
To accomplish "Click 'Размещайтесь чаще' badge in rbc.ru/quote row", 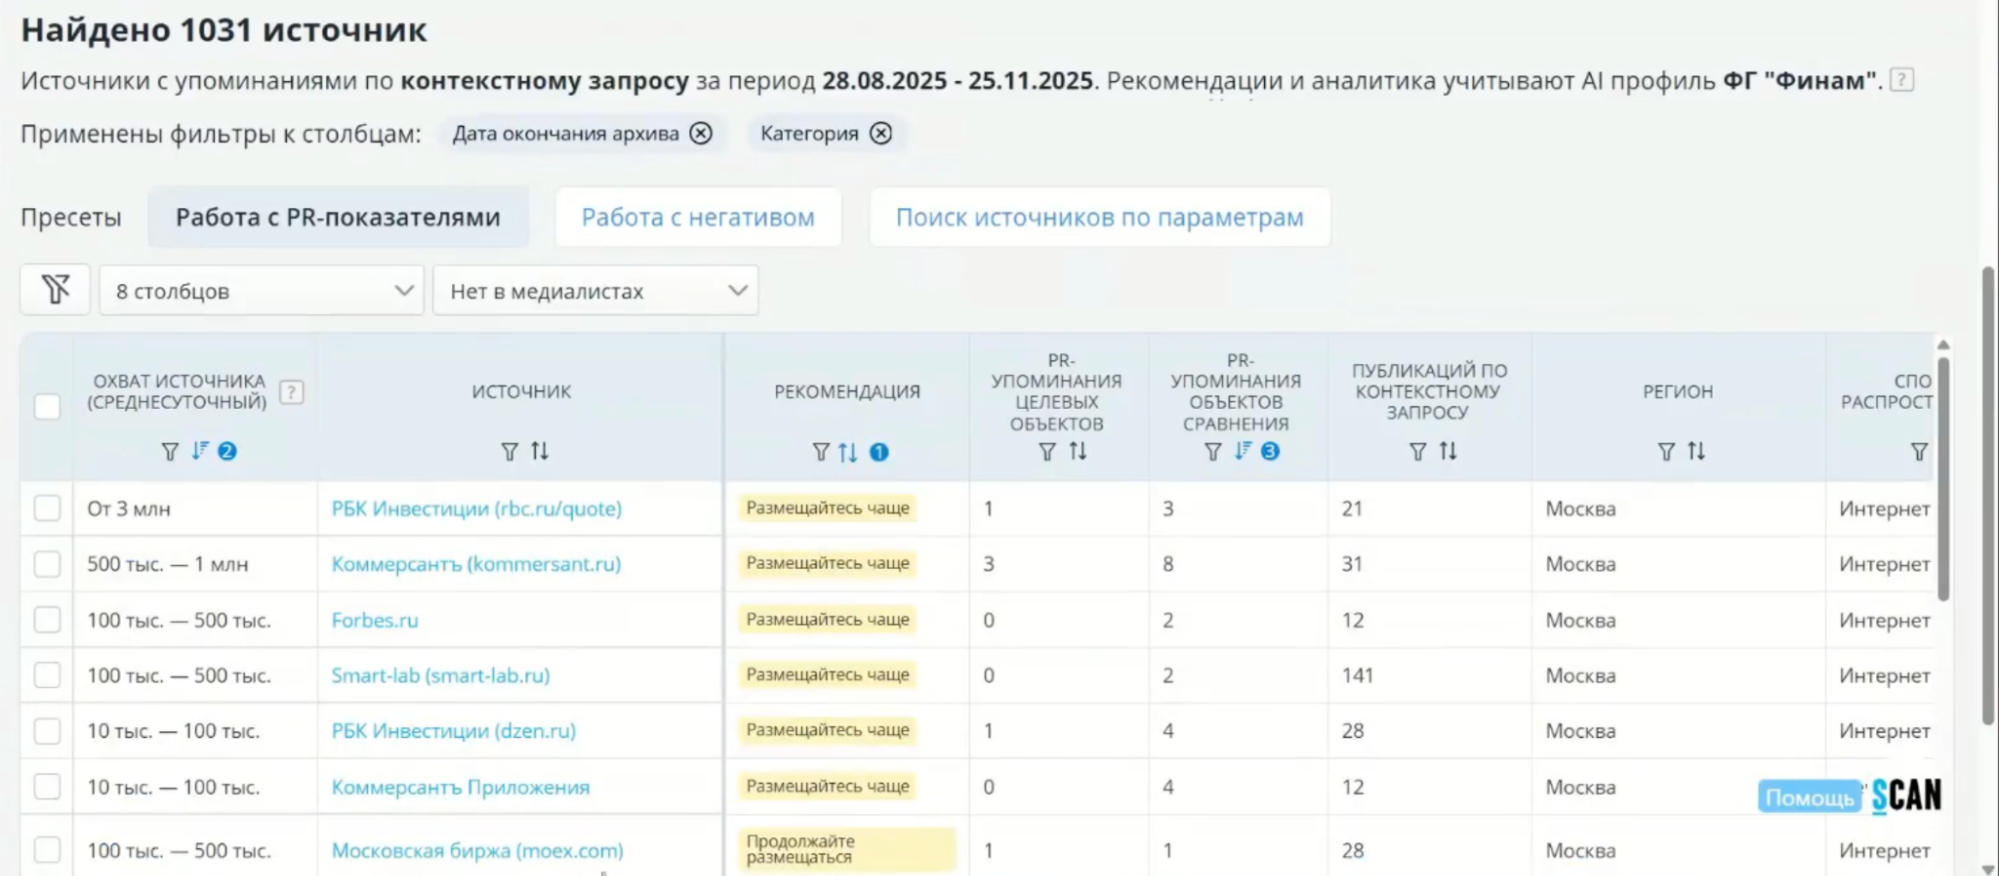I will pos(828,508).
